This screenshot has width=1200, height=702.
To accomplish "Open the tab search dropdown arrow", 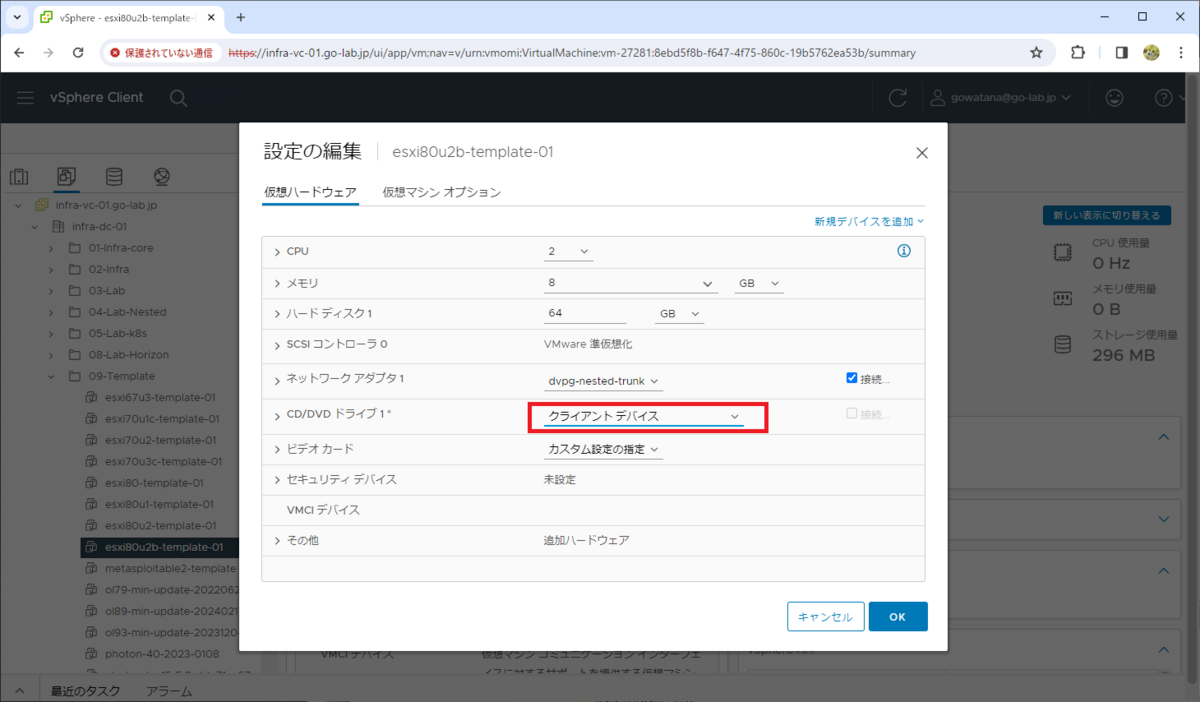I will (x=17, y=17).
